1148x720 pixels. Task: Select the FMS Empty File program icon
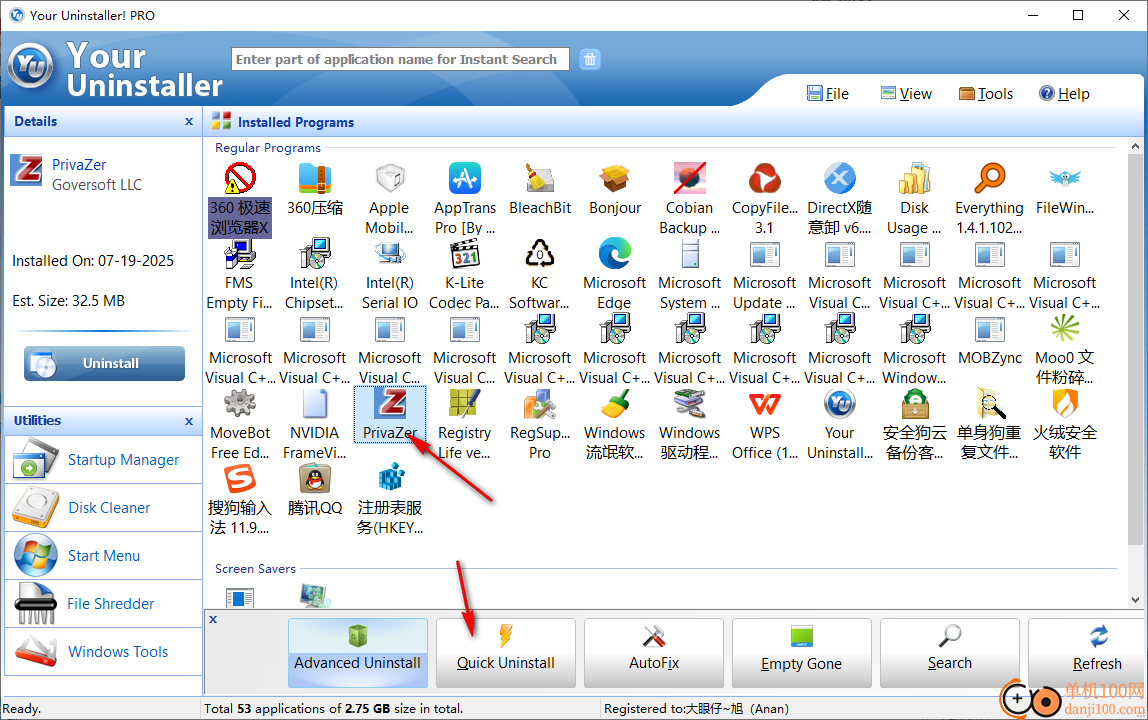click(x=239, y=253)
